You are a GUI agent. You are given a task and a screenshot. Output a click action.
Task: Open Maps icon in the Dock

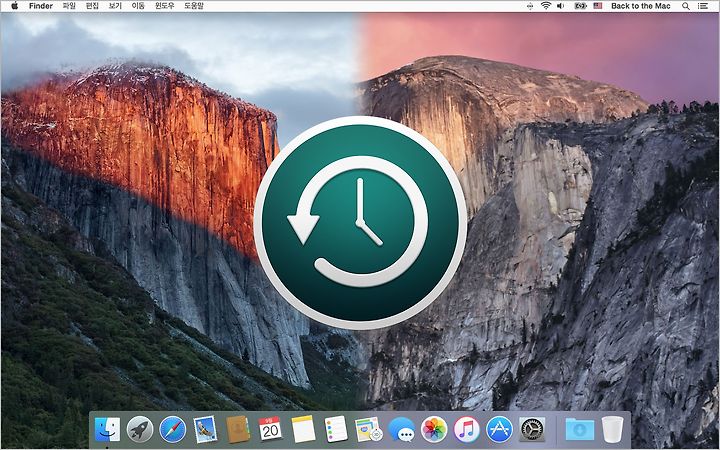point(369,429)
